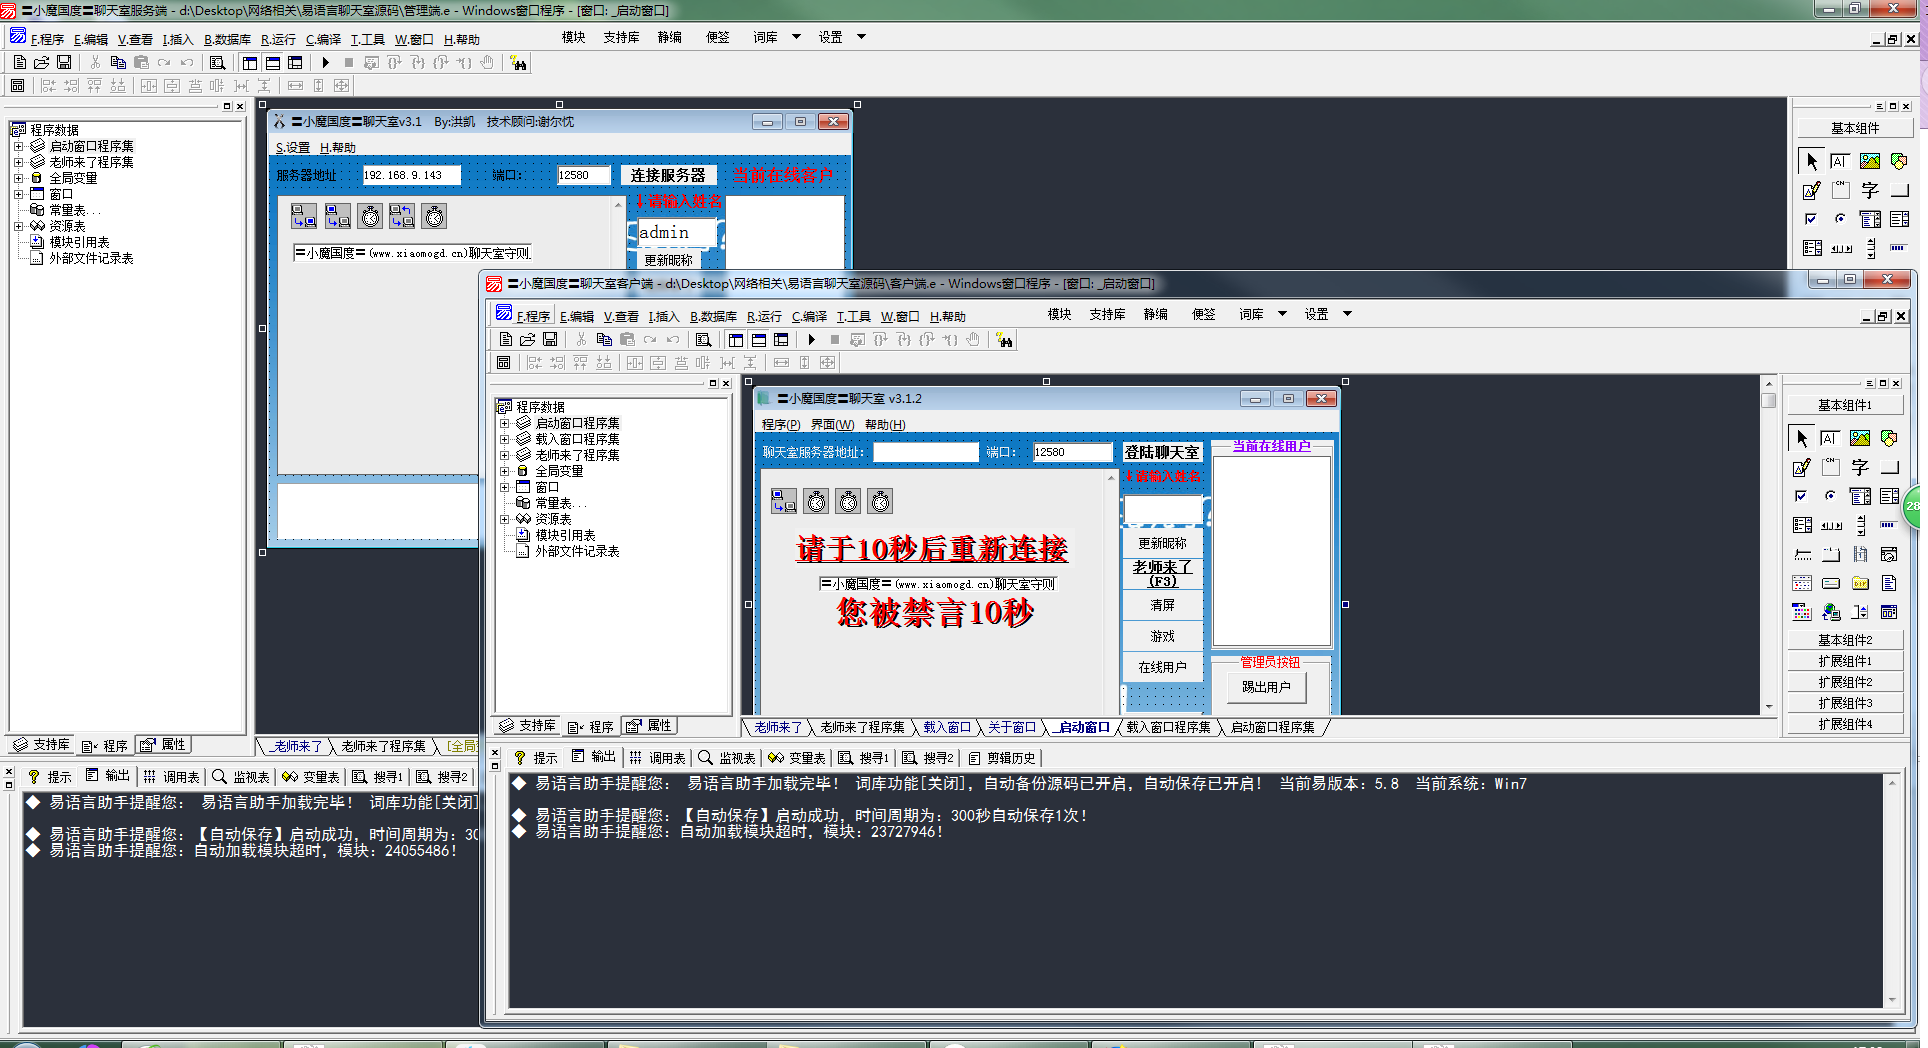The height and width of the screenshot is (1048, 1928).
Task: Open the 设置 dropdown arrow in server IDE
Action: [861, 37]
